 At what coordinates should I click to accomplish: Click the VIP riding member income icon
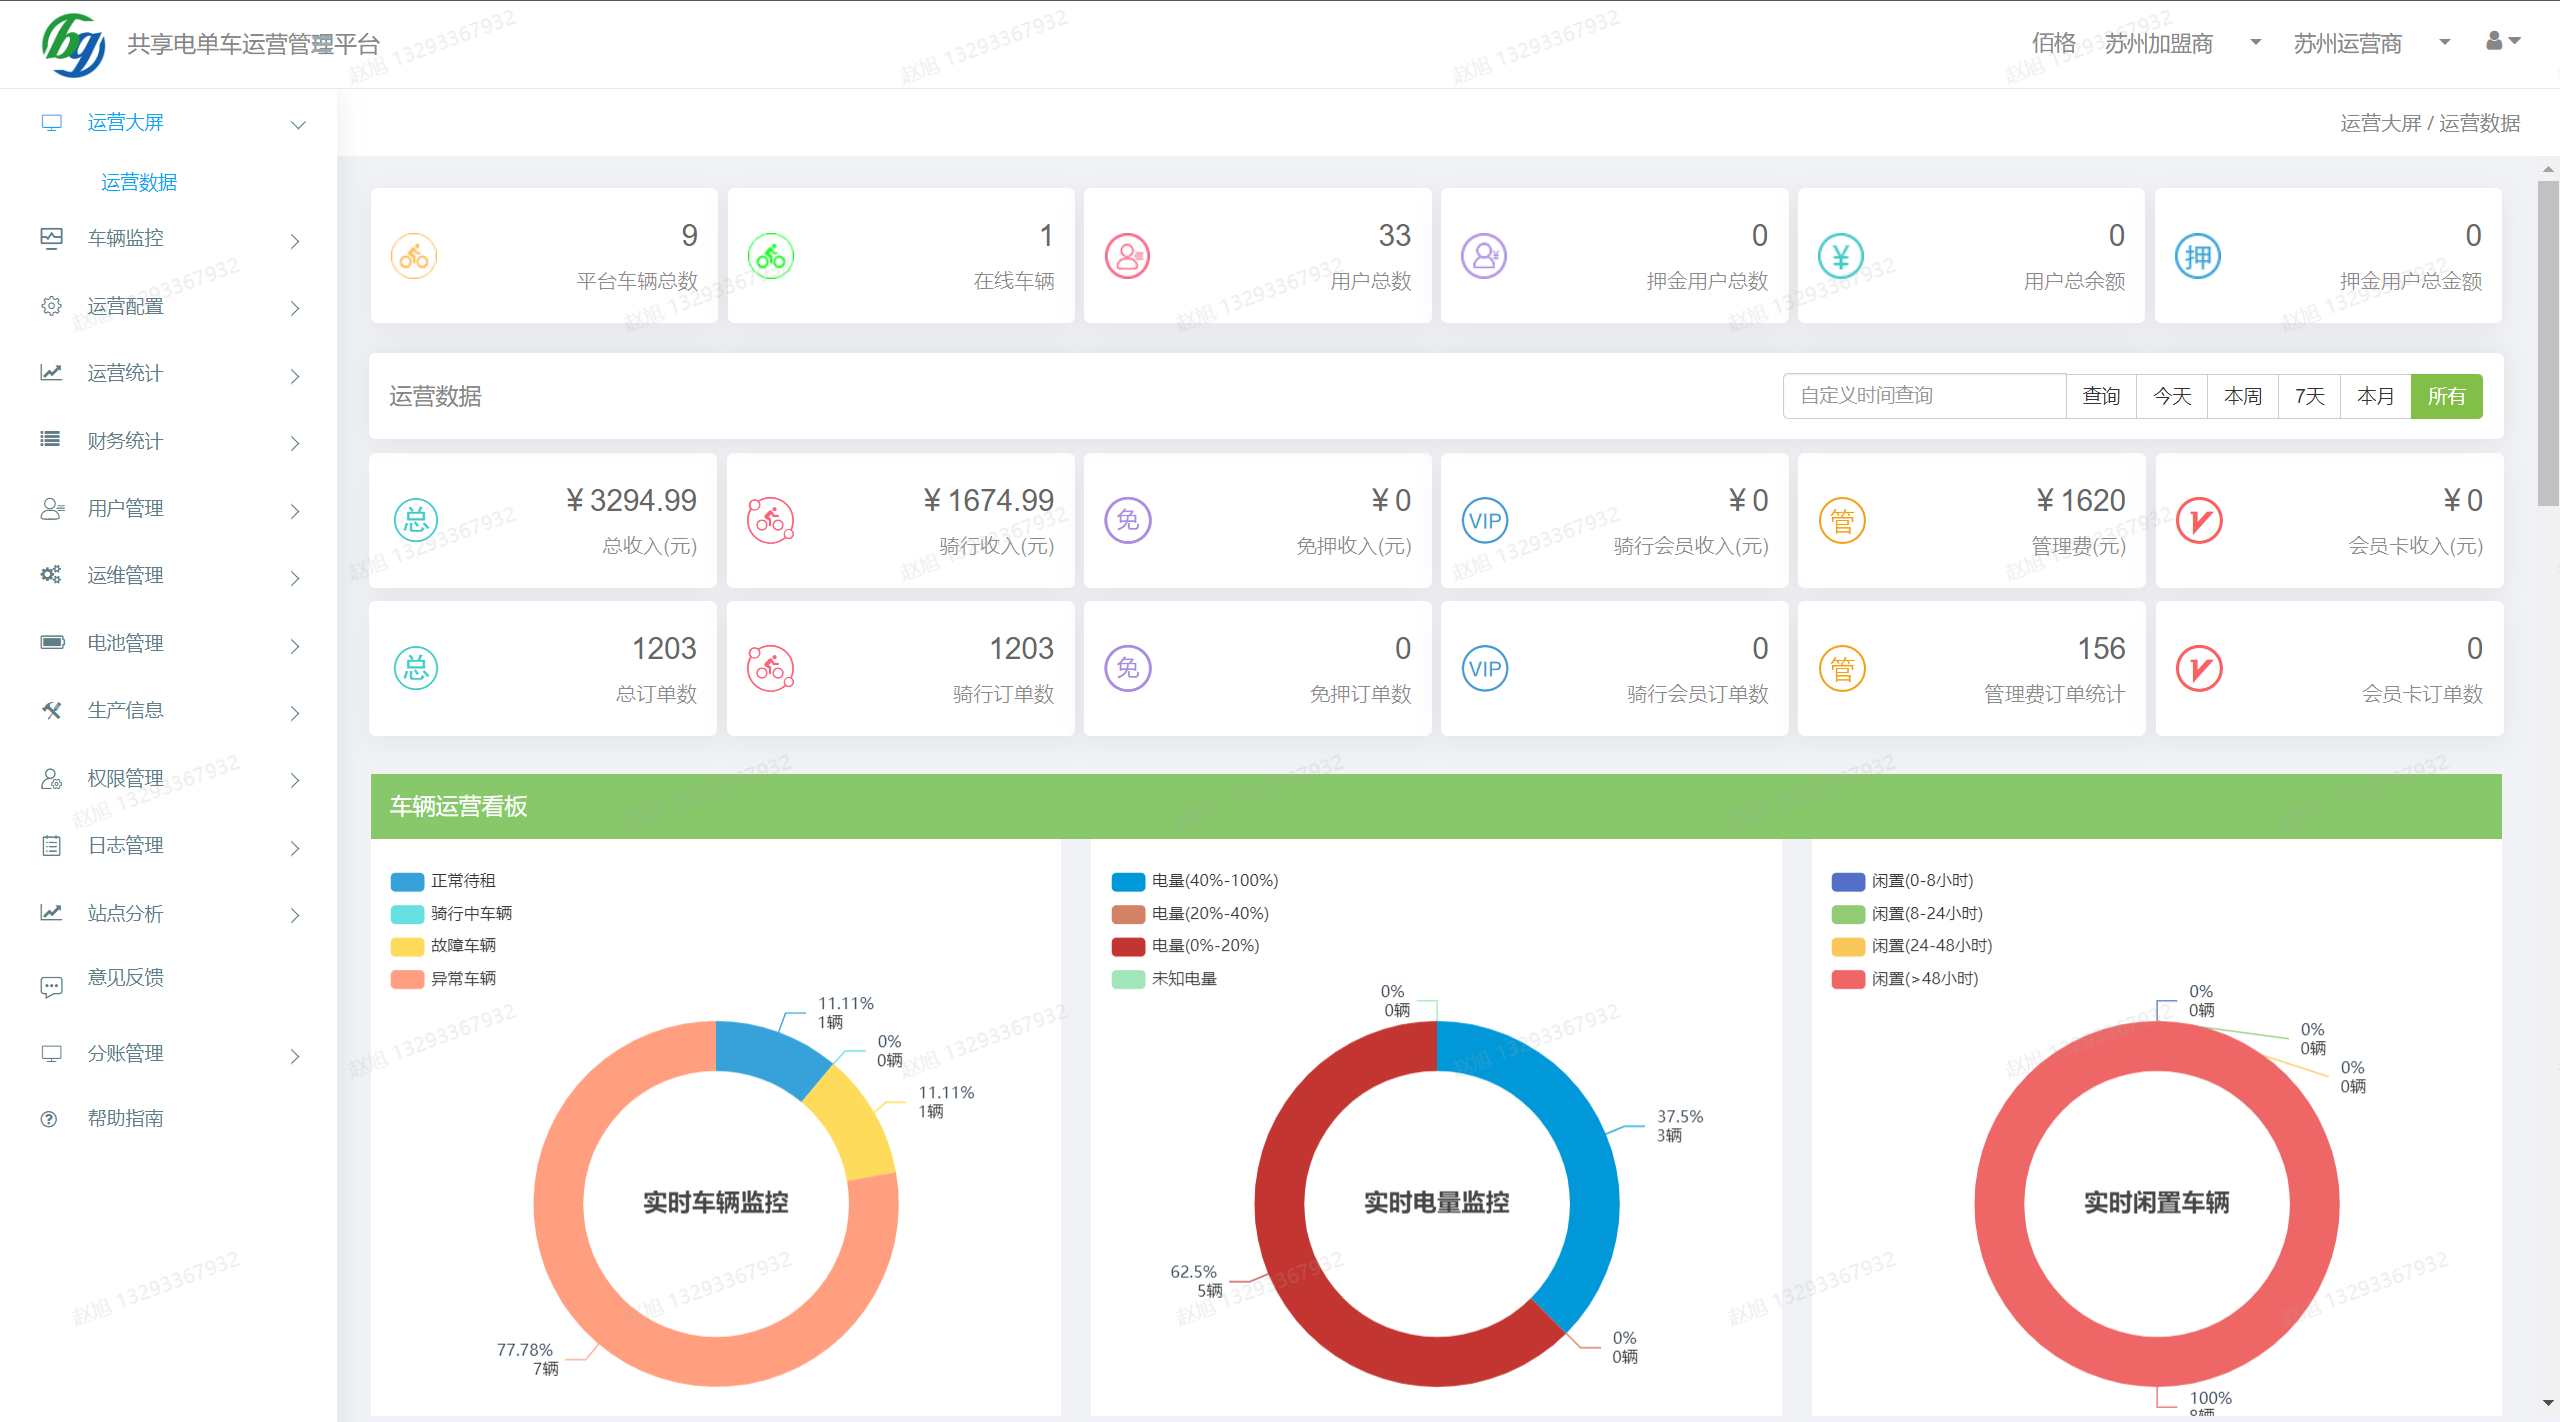pos(1485,521)
